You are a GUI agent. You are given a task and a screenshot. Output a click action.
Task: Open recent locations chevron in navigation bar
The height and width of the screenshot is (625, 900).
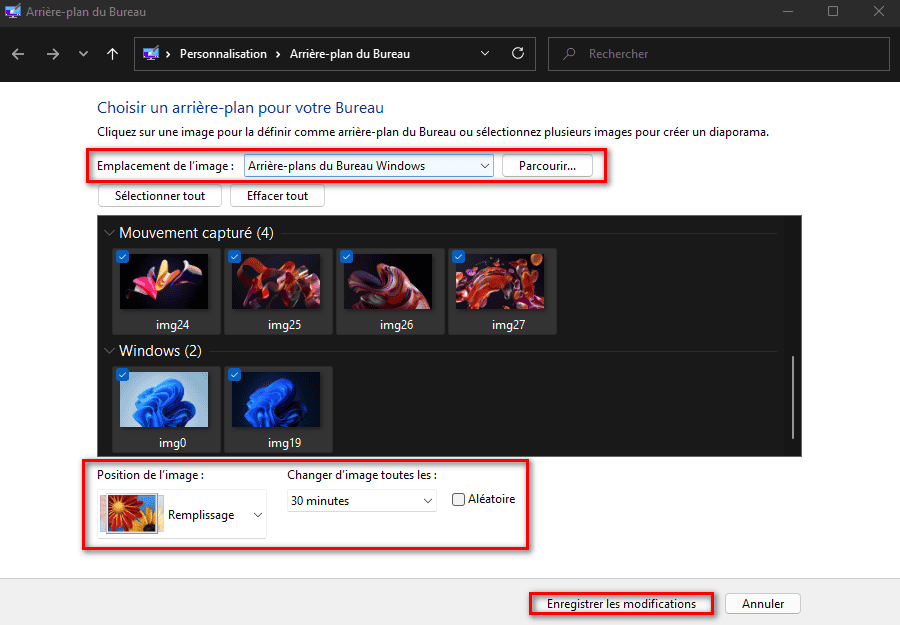pos(83,54)
